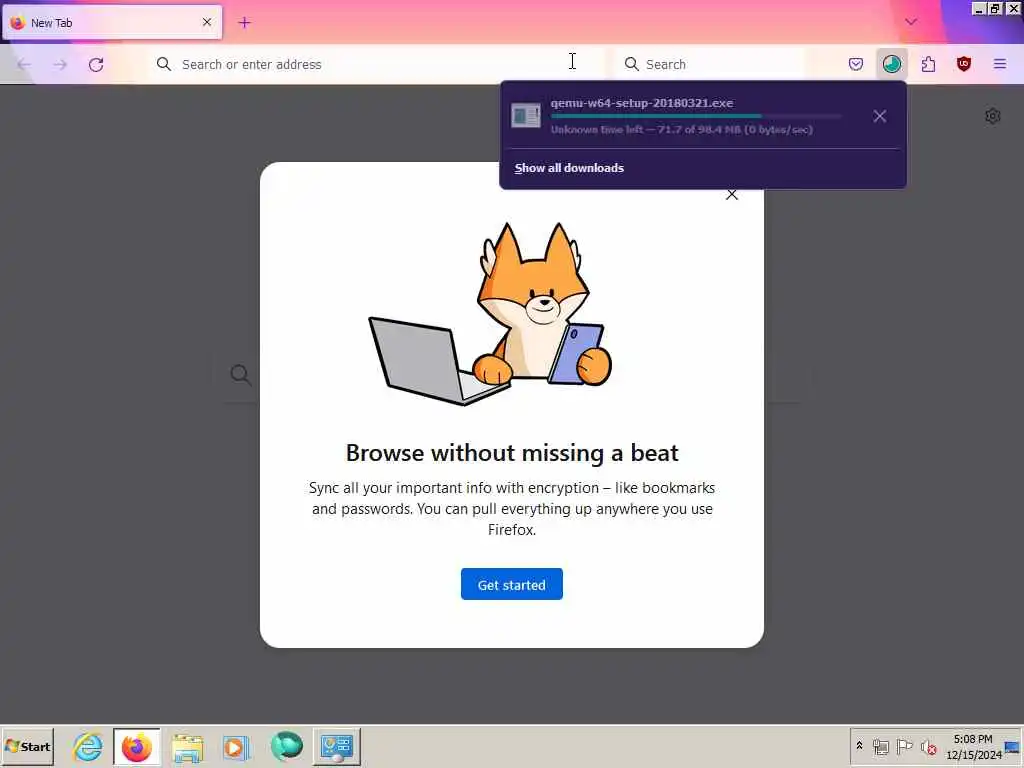Launch Windows Media Player from taskbar
1024x768 pixels.
[x=236, y=746]
